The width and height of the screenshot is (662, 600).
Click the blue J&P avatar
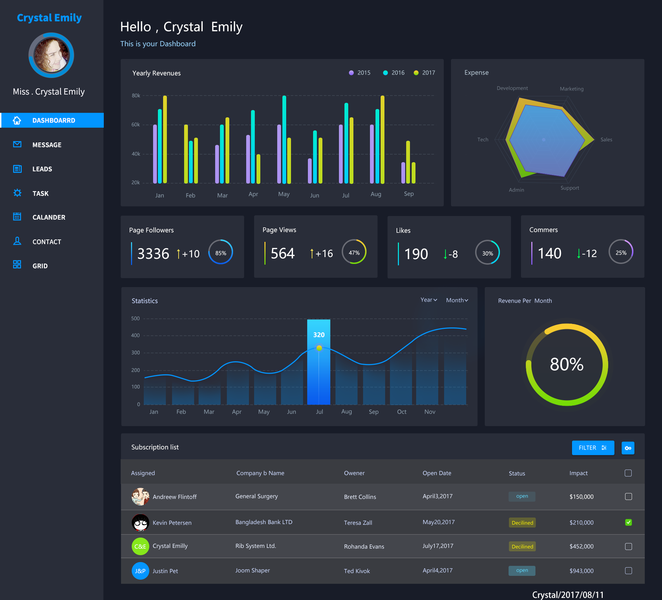tap(140, 571)
